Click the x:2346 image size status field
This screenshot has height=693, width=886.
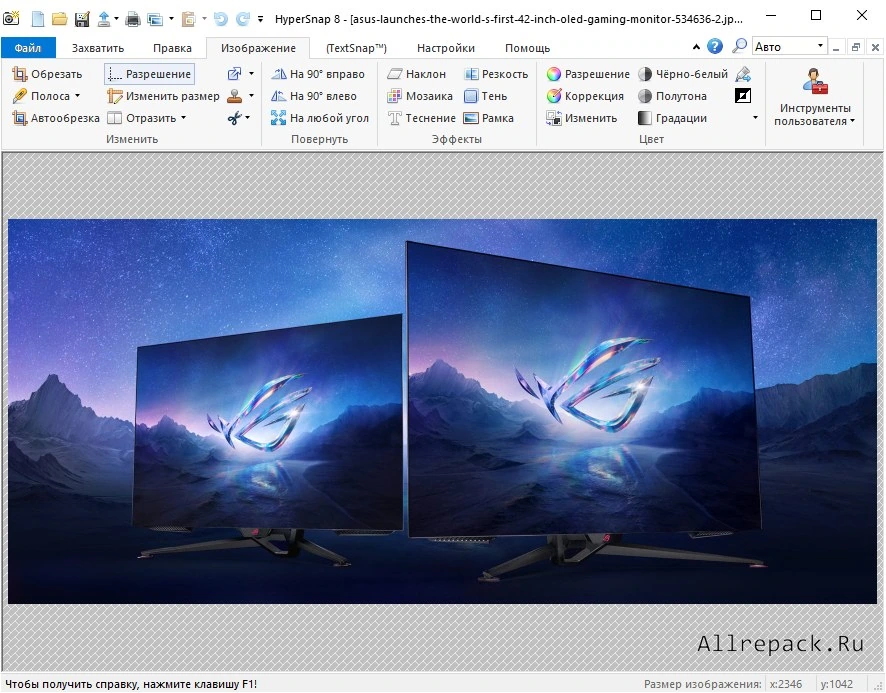(x=786, y=684)
